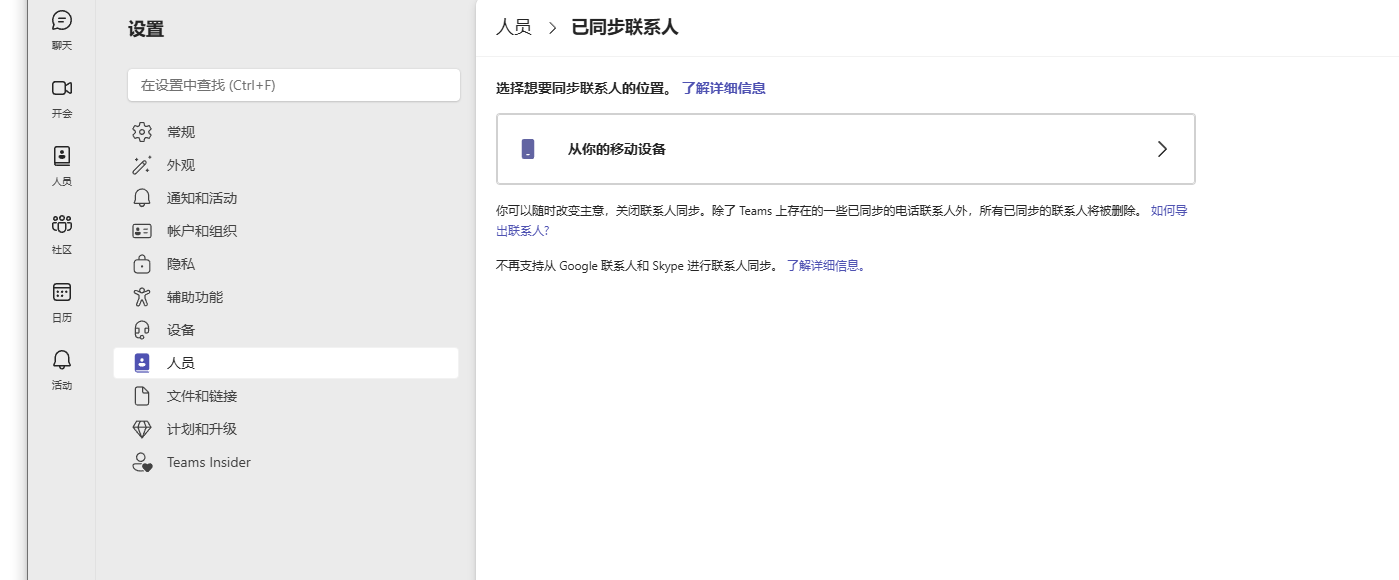Open the 聊天 chat icon in sidebar
Image resolution: width=1399 pixels, height=580 pixels.
[62, 20]
